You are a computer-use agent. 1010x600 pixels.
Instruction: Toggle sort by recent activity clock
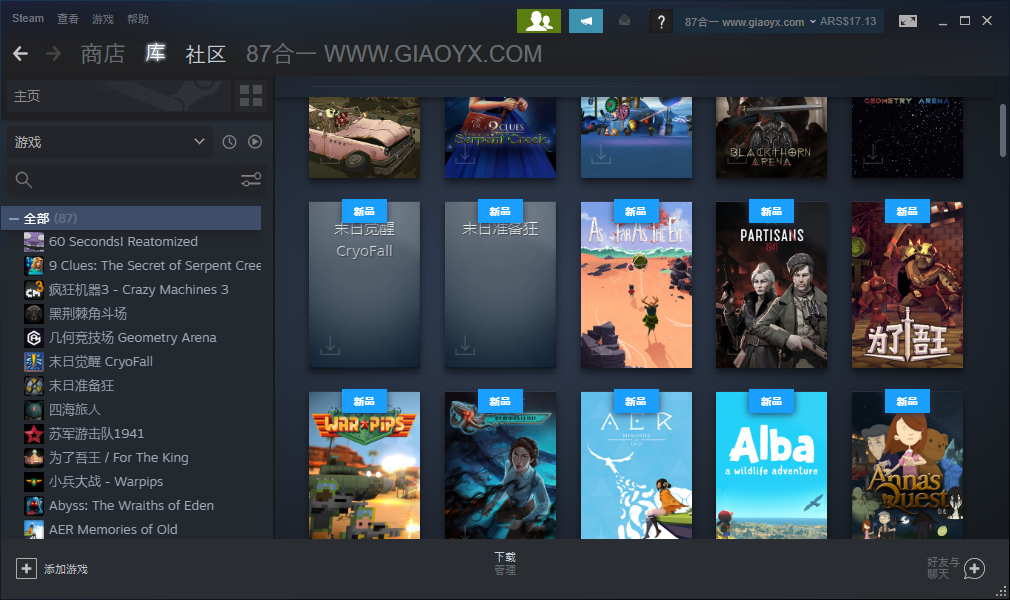tap(229, 142)
